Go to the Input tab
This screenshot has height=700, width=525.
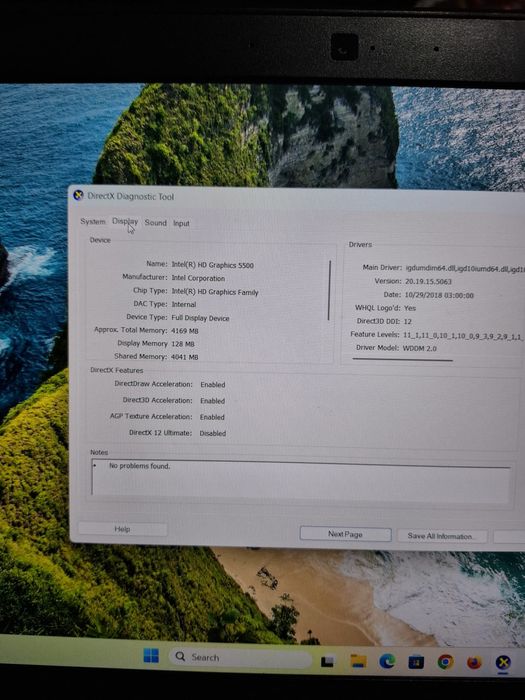tap(181, 223)
